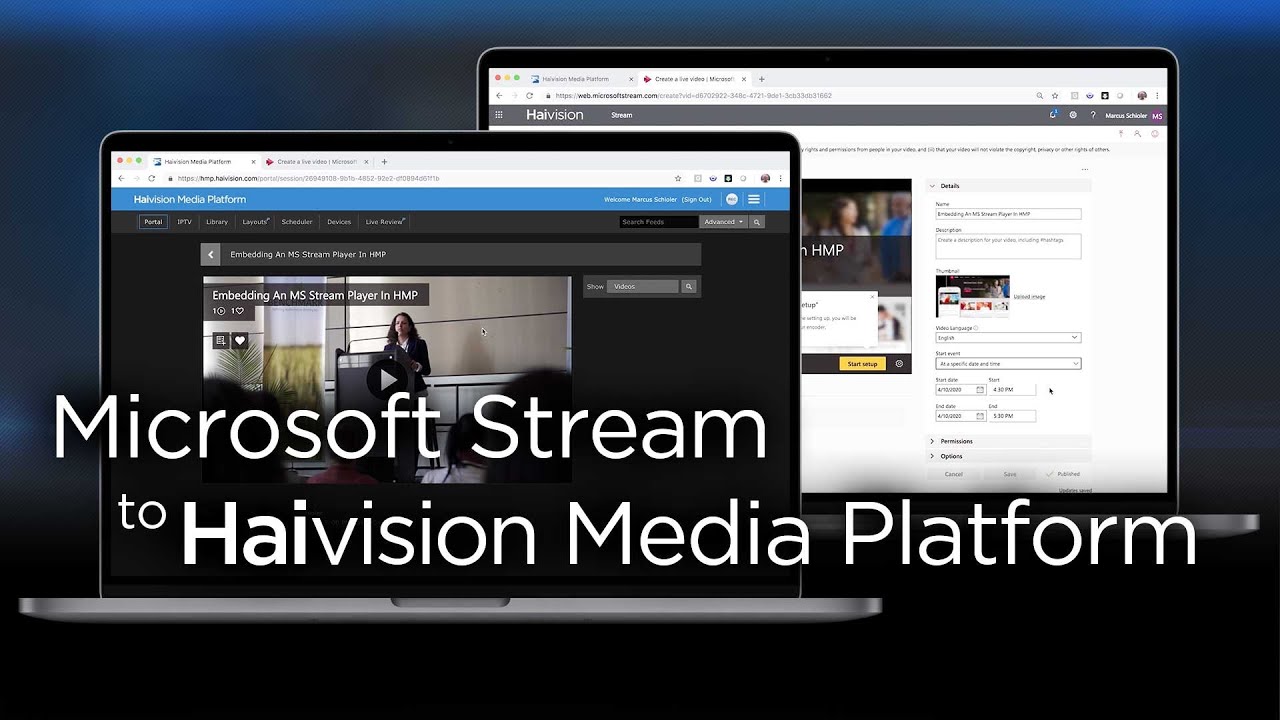Click the Sign Out link
This screenshot has width=1280, height=720.
point(697,199)
